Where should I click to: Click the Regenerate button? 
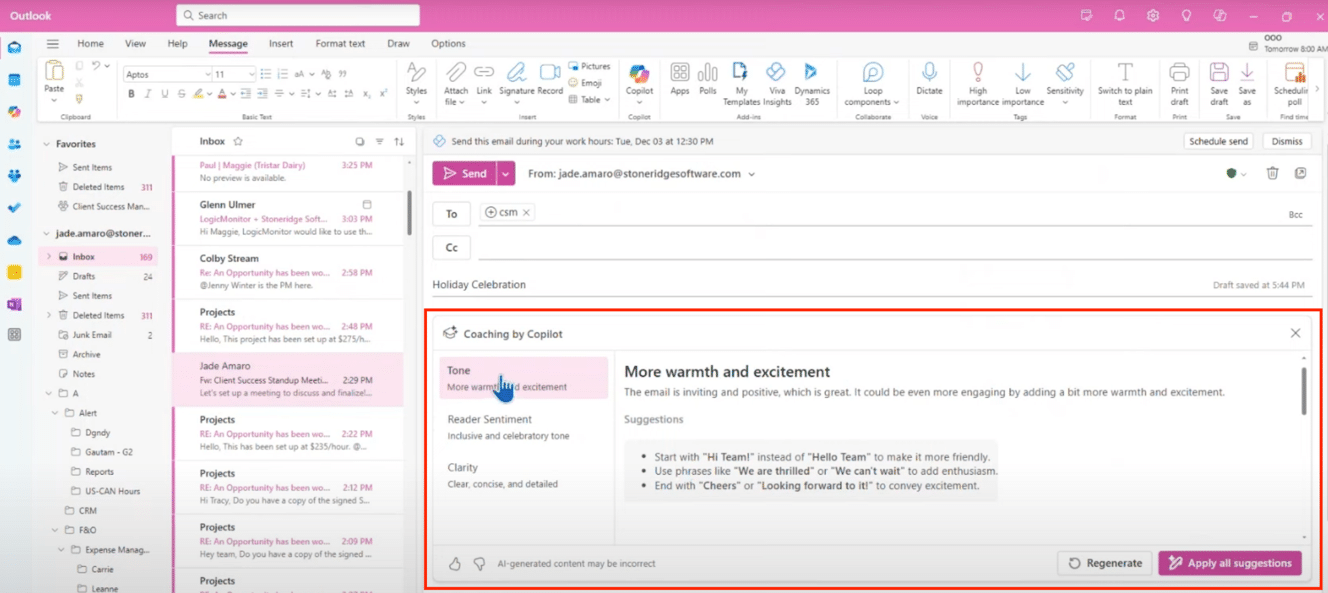tap(1105, 563)
